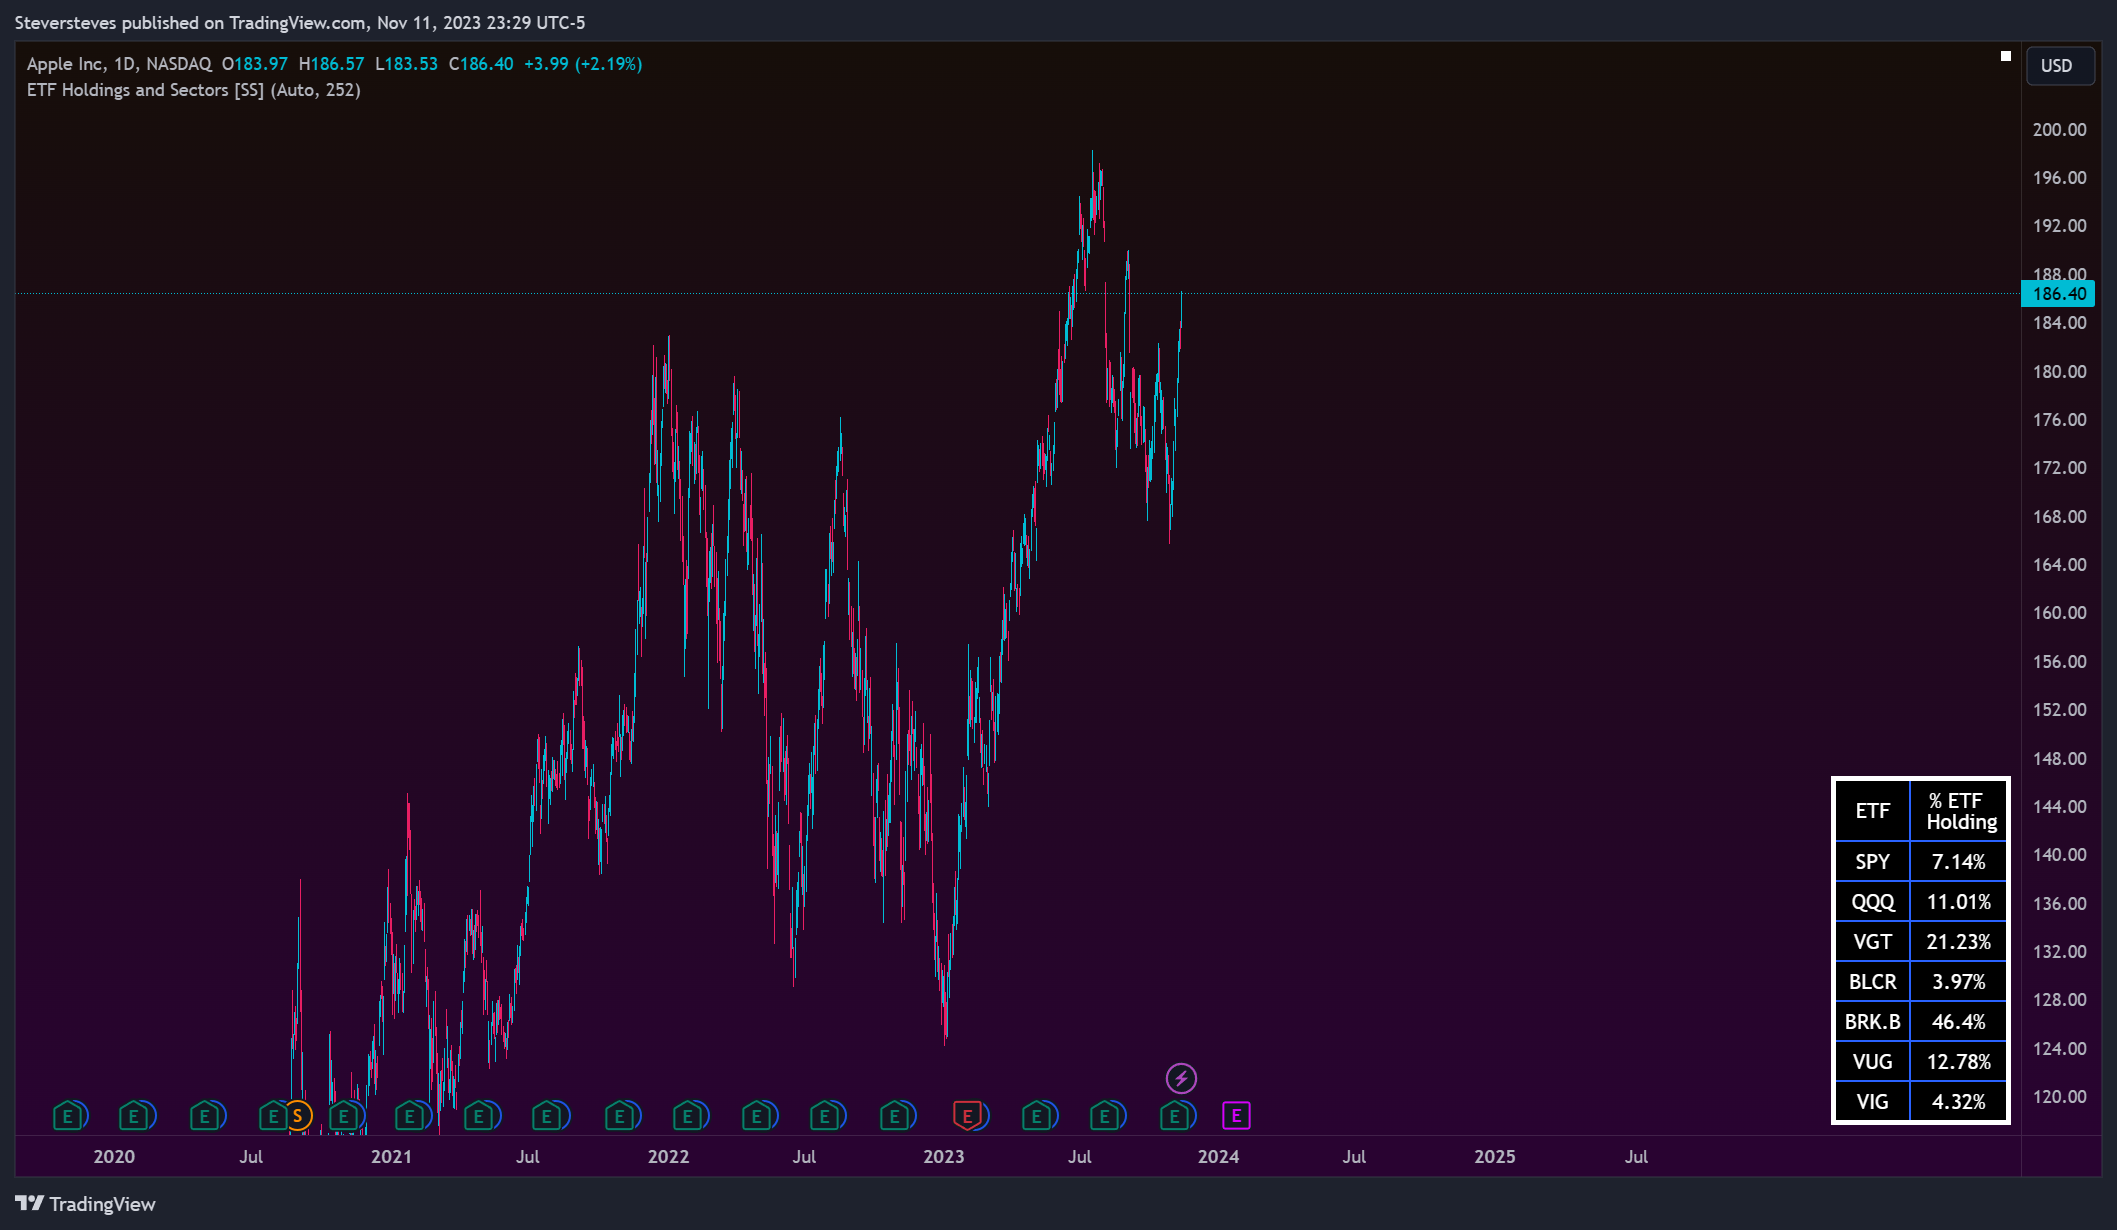Click the 2023 label on time axis
The width and height of the screenshot is (2117, 1230).
[x=944, y=1157]
